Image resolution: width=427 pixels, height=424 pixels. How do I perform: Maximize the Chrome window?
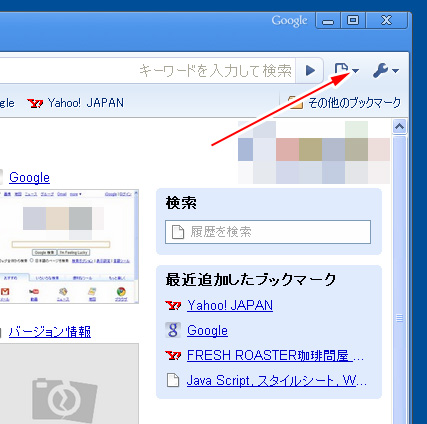(x=353, y=21)
